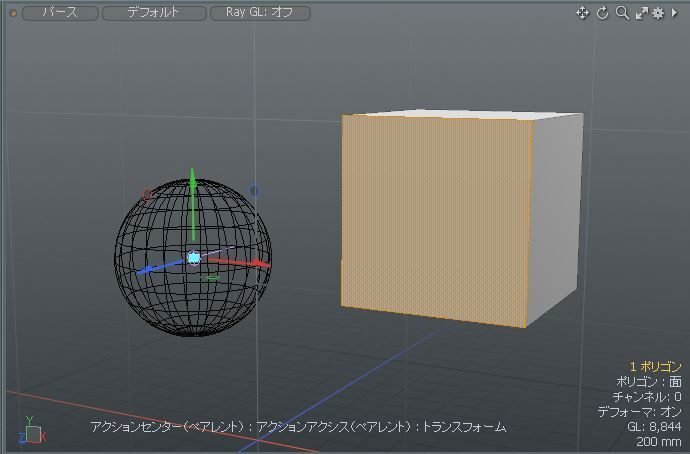690x454 pixels.
Task: Click the blue Z-axis move handle
Action: pos(161,267)
